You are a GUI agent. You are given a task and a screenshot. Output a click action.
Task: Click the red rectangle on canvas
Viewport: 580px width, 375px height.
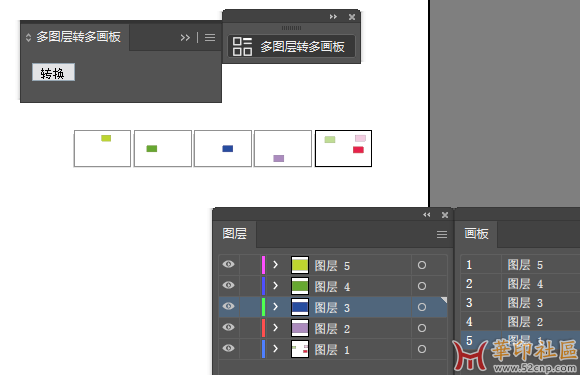pos(358,150)
